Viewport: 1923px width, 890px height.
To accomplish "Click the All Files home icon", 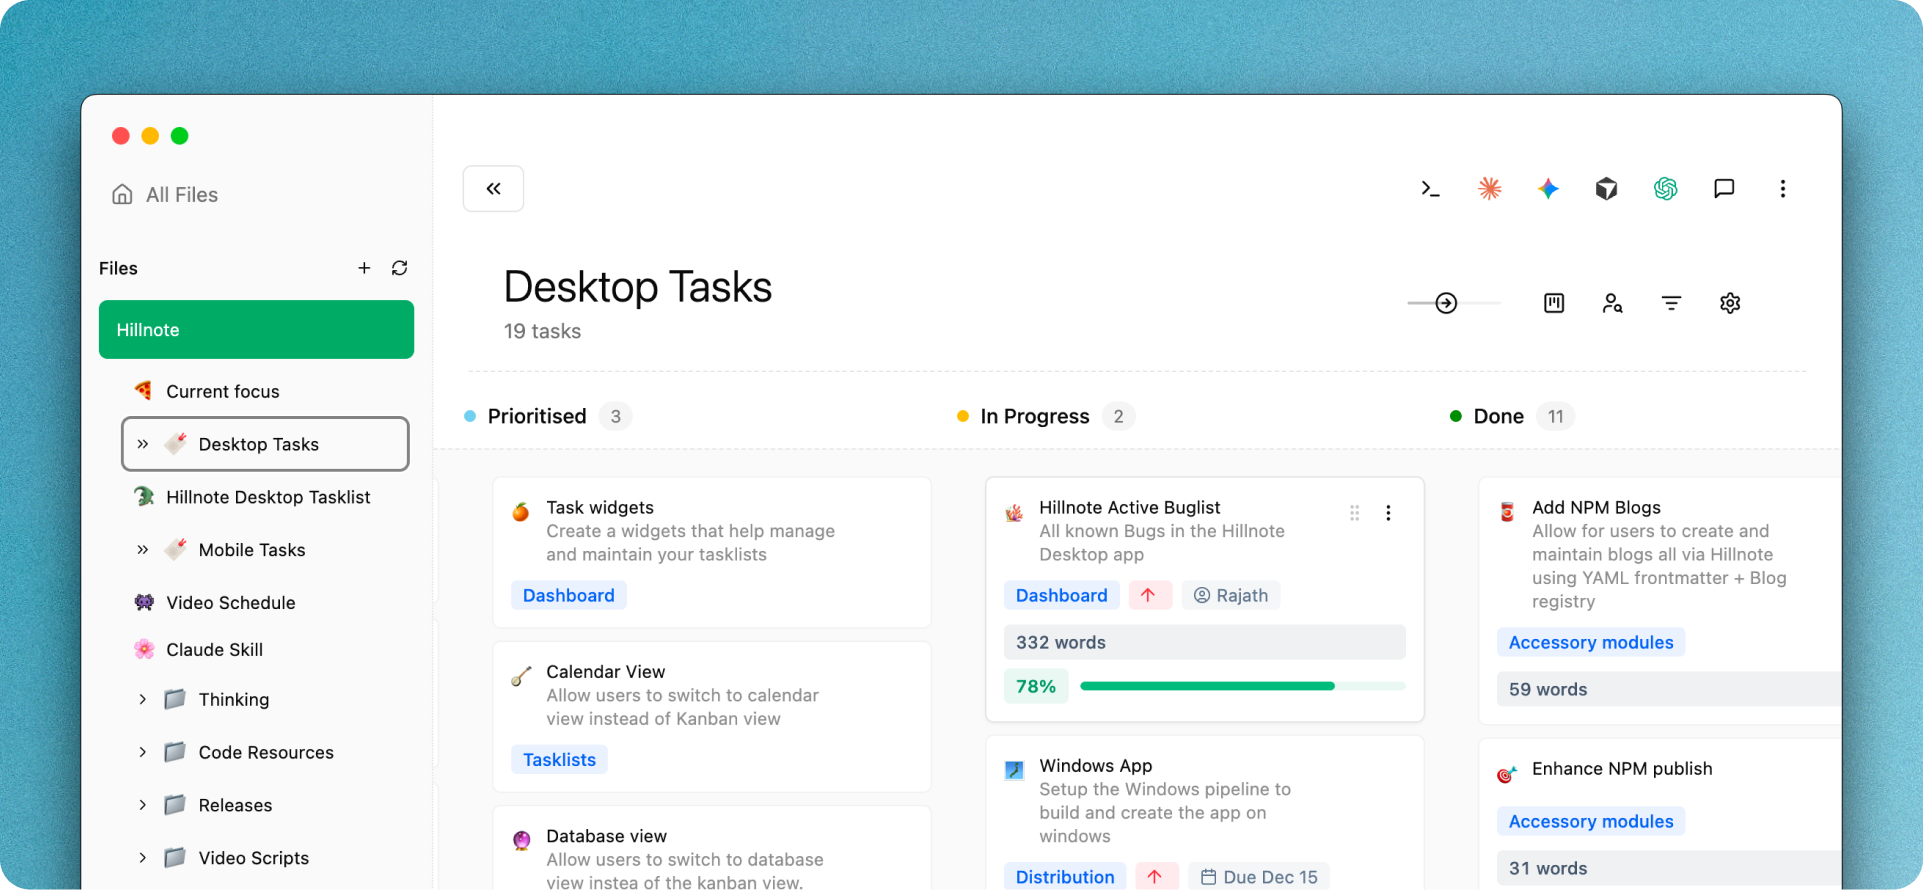I will point(122,194).
